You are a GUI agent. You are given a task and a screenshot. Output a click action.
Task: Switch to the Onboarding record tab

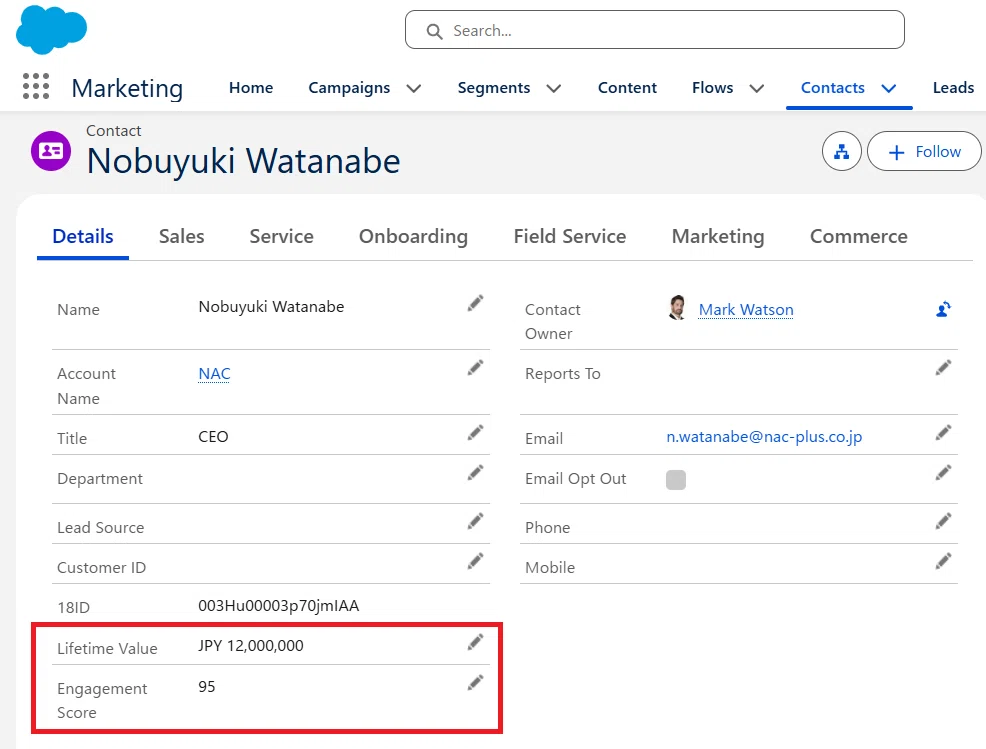click(413, 236)
